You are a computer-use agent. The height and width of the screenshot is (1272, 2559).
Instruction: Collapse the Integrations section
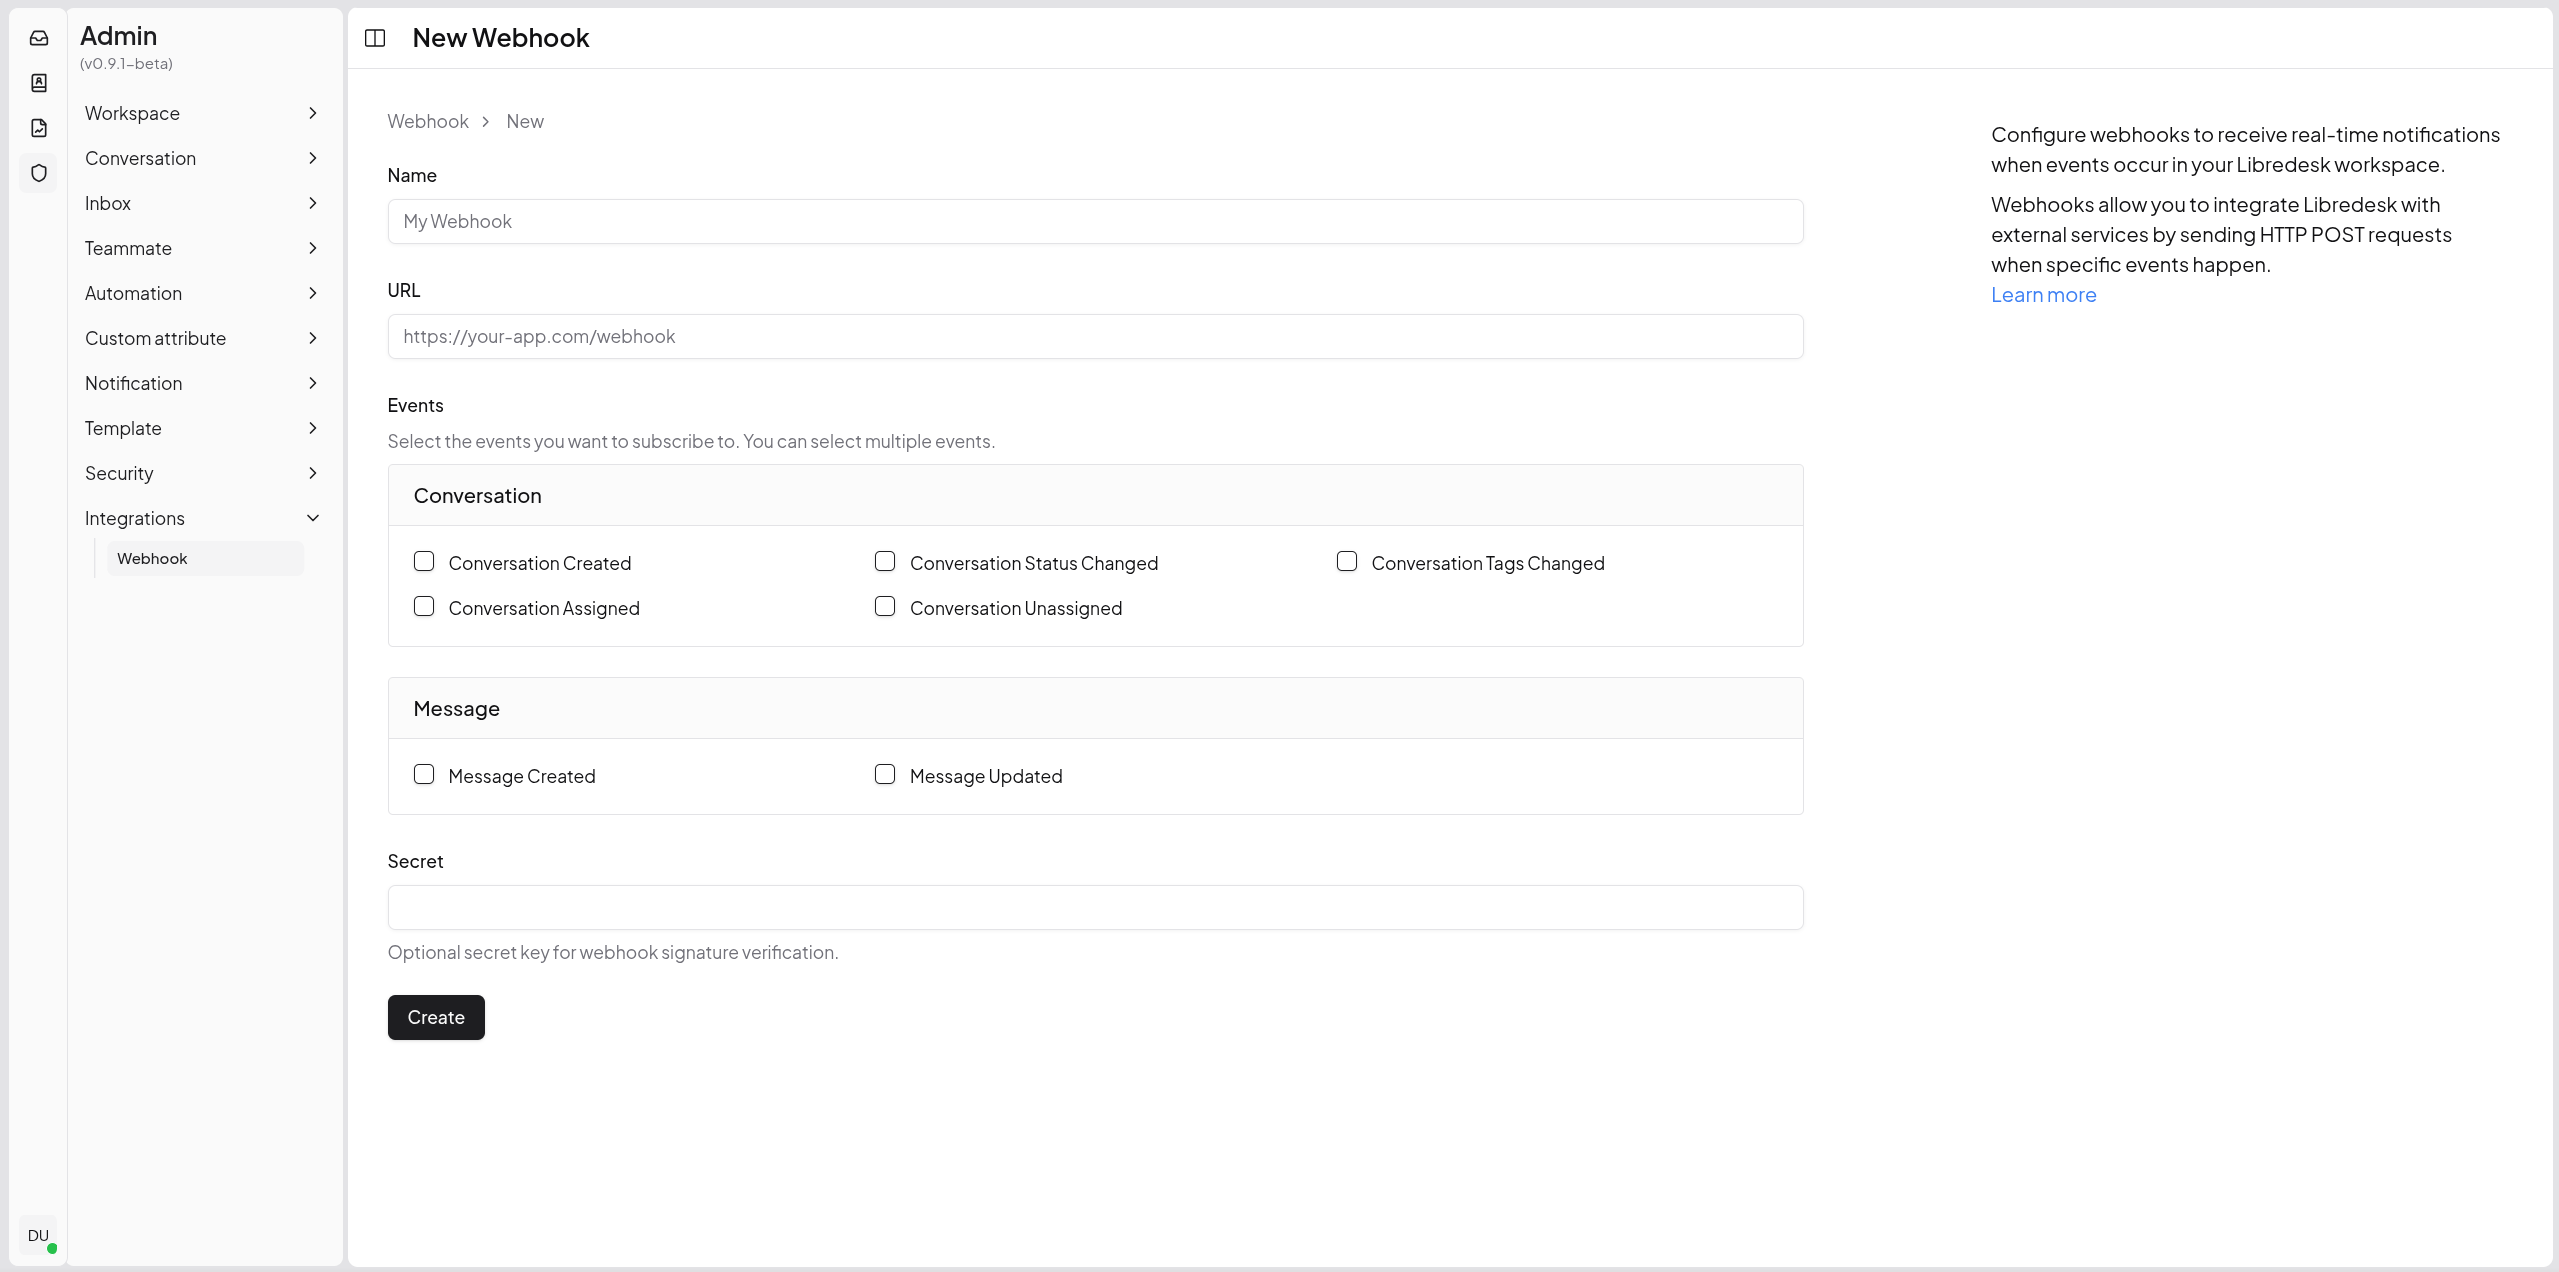pyautogui.click(x=312, y=518)
